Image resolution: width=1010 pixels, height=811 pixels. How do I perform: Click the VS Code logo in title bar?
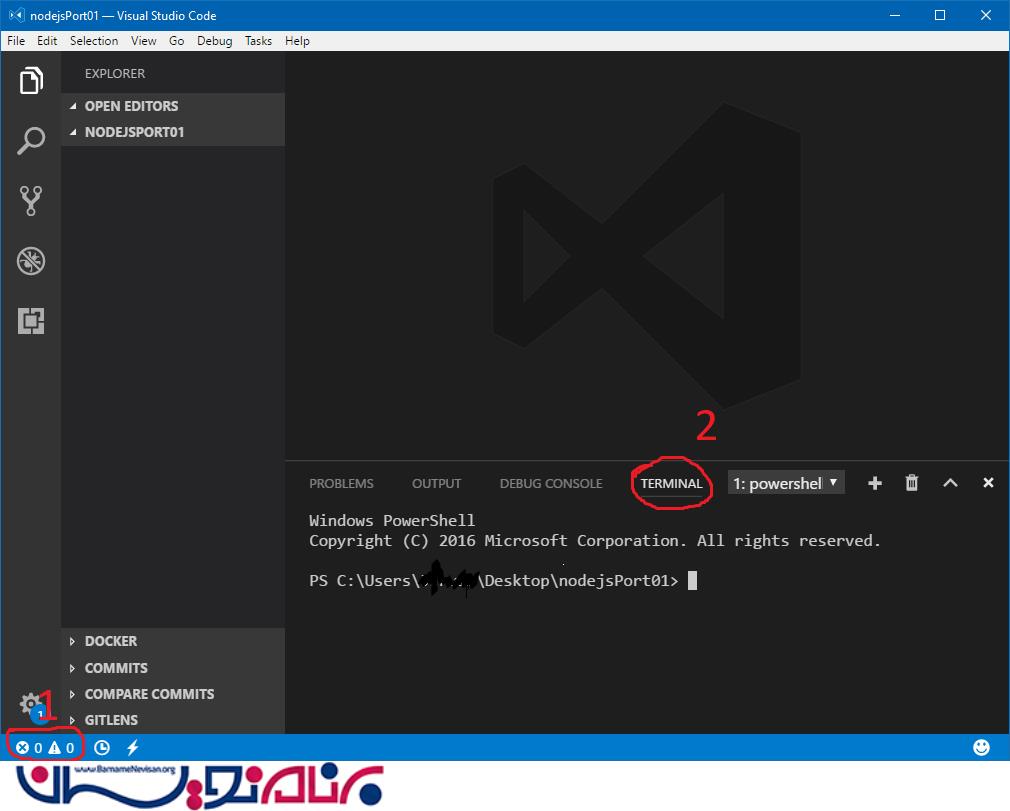17,15
